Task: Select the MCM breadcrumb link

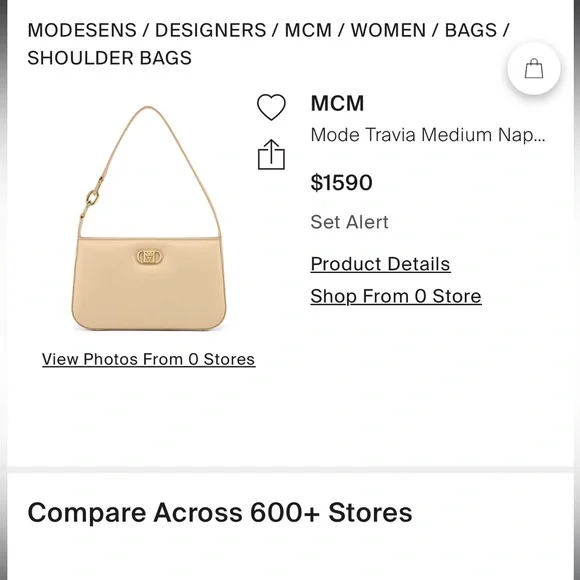Action: click(x=308, y=30)
